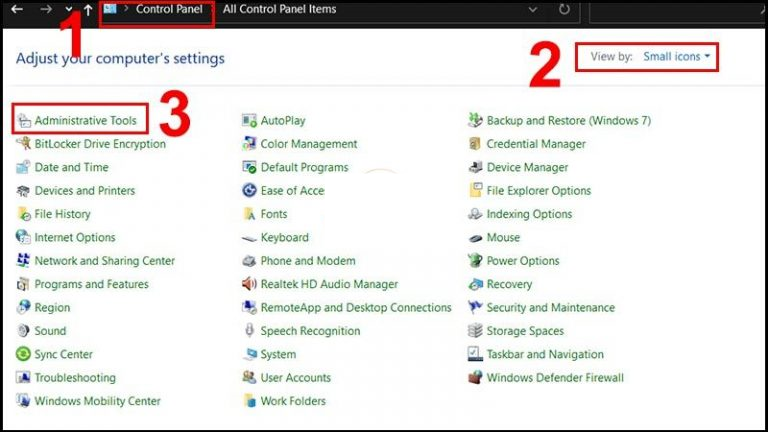Select the Device Manager icon
768x432 pixels.
pos(475,167)
